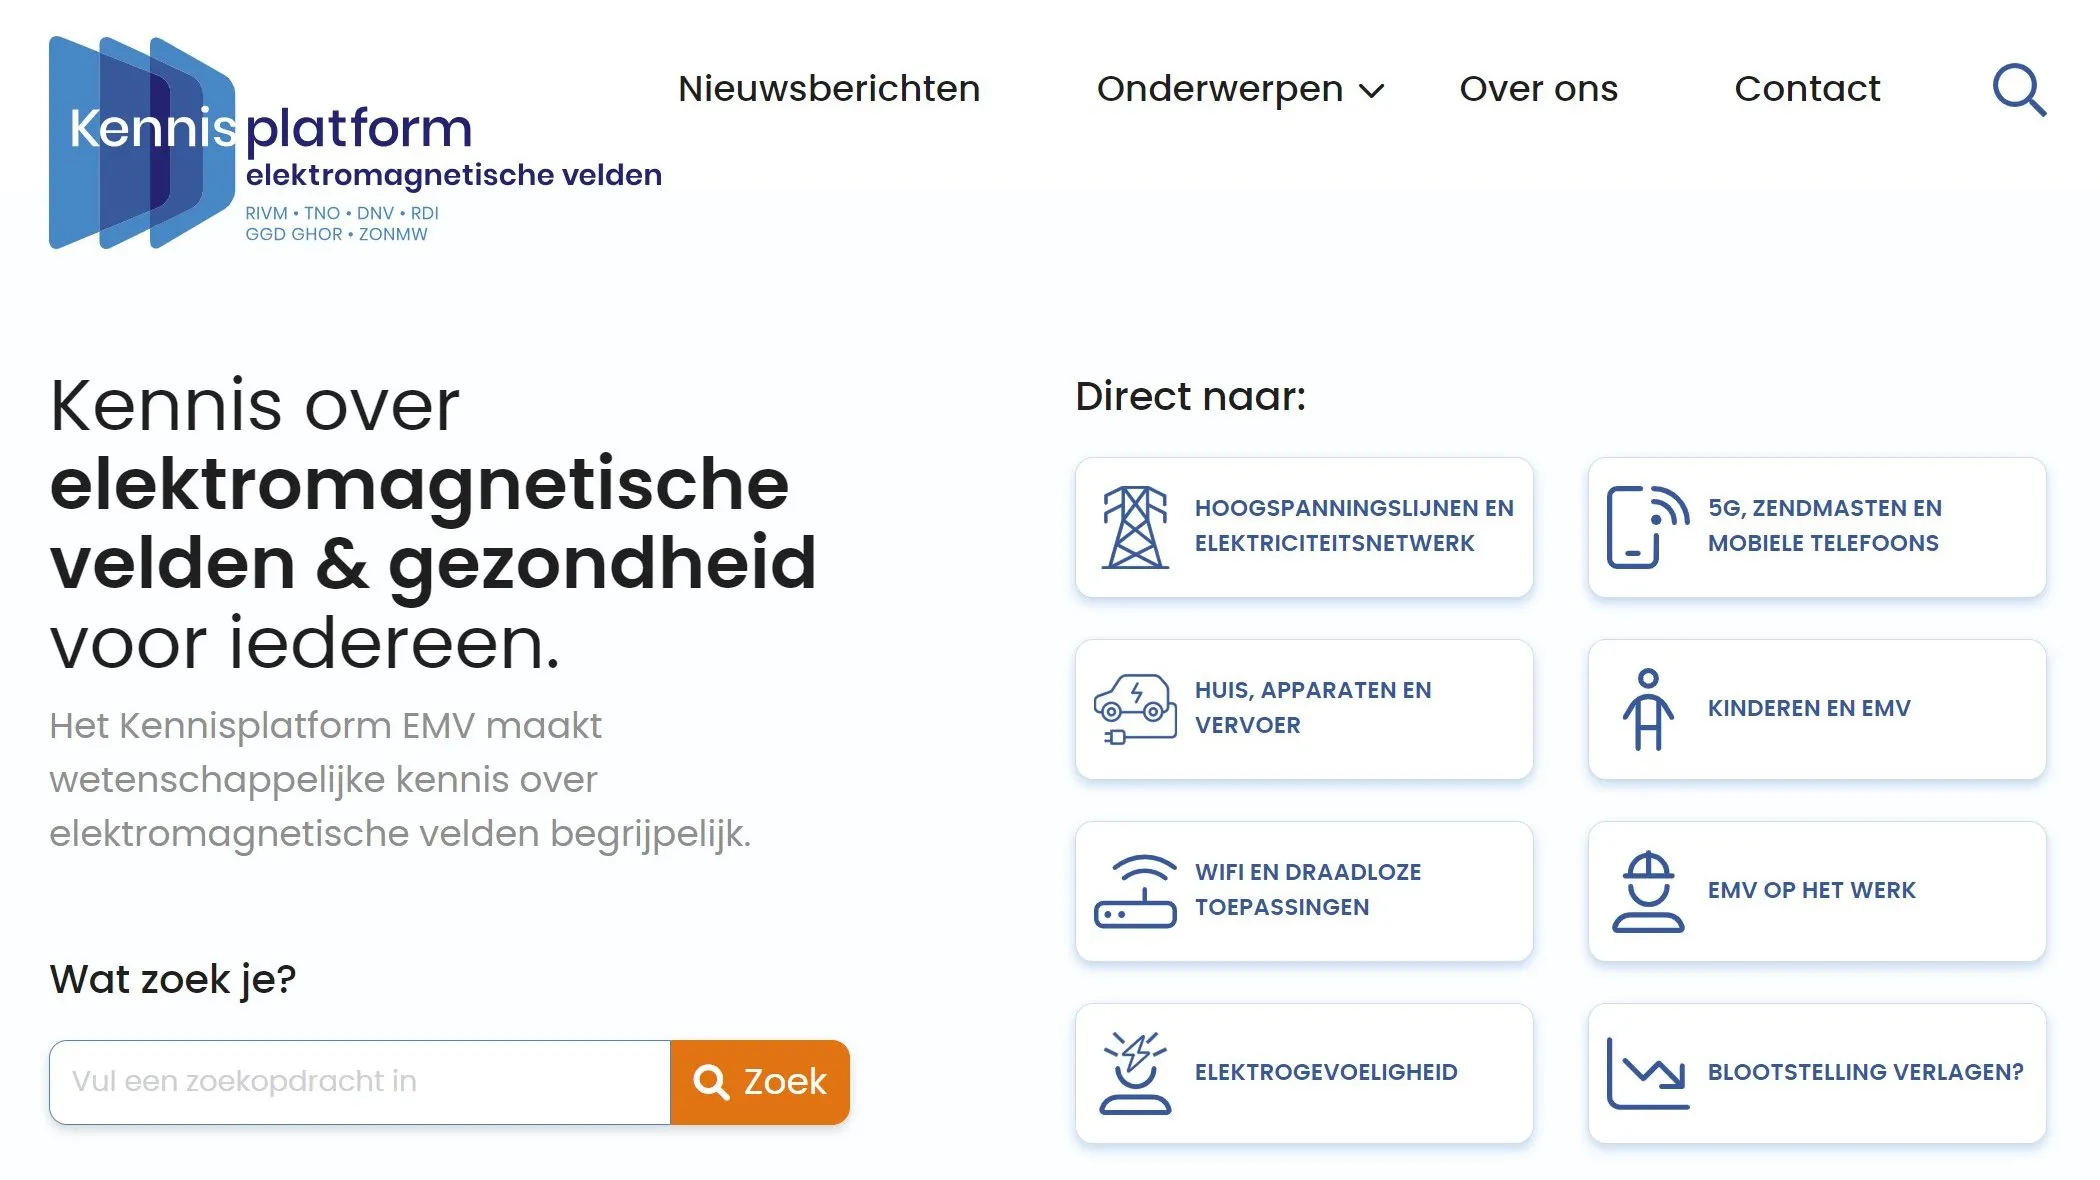Screen dimensions: 2100x1180
Task: Open the Over ons page
Action: [1538, 89]
